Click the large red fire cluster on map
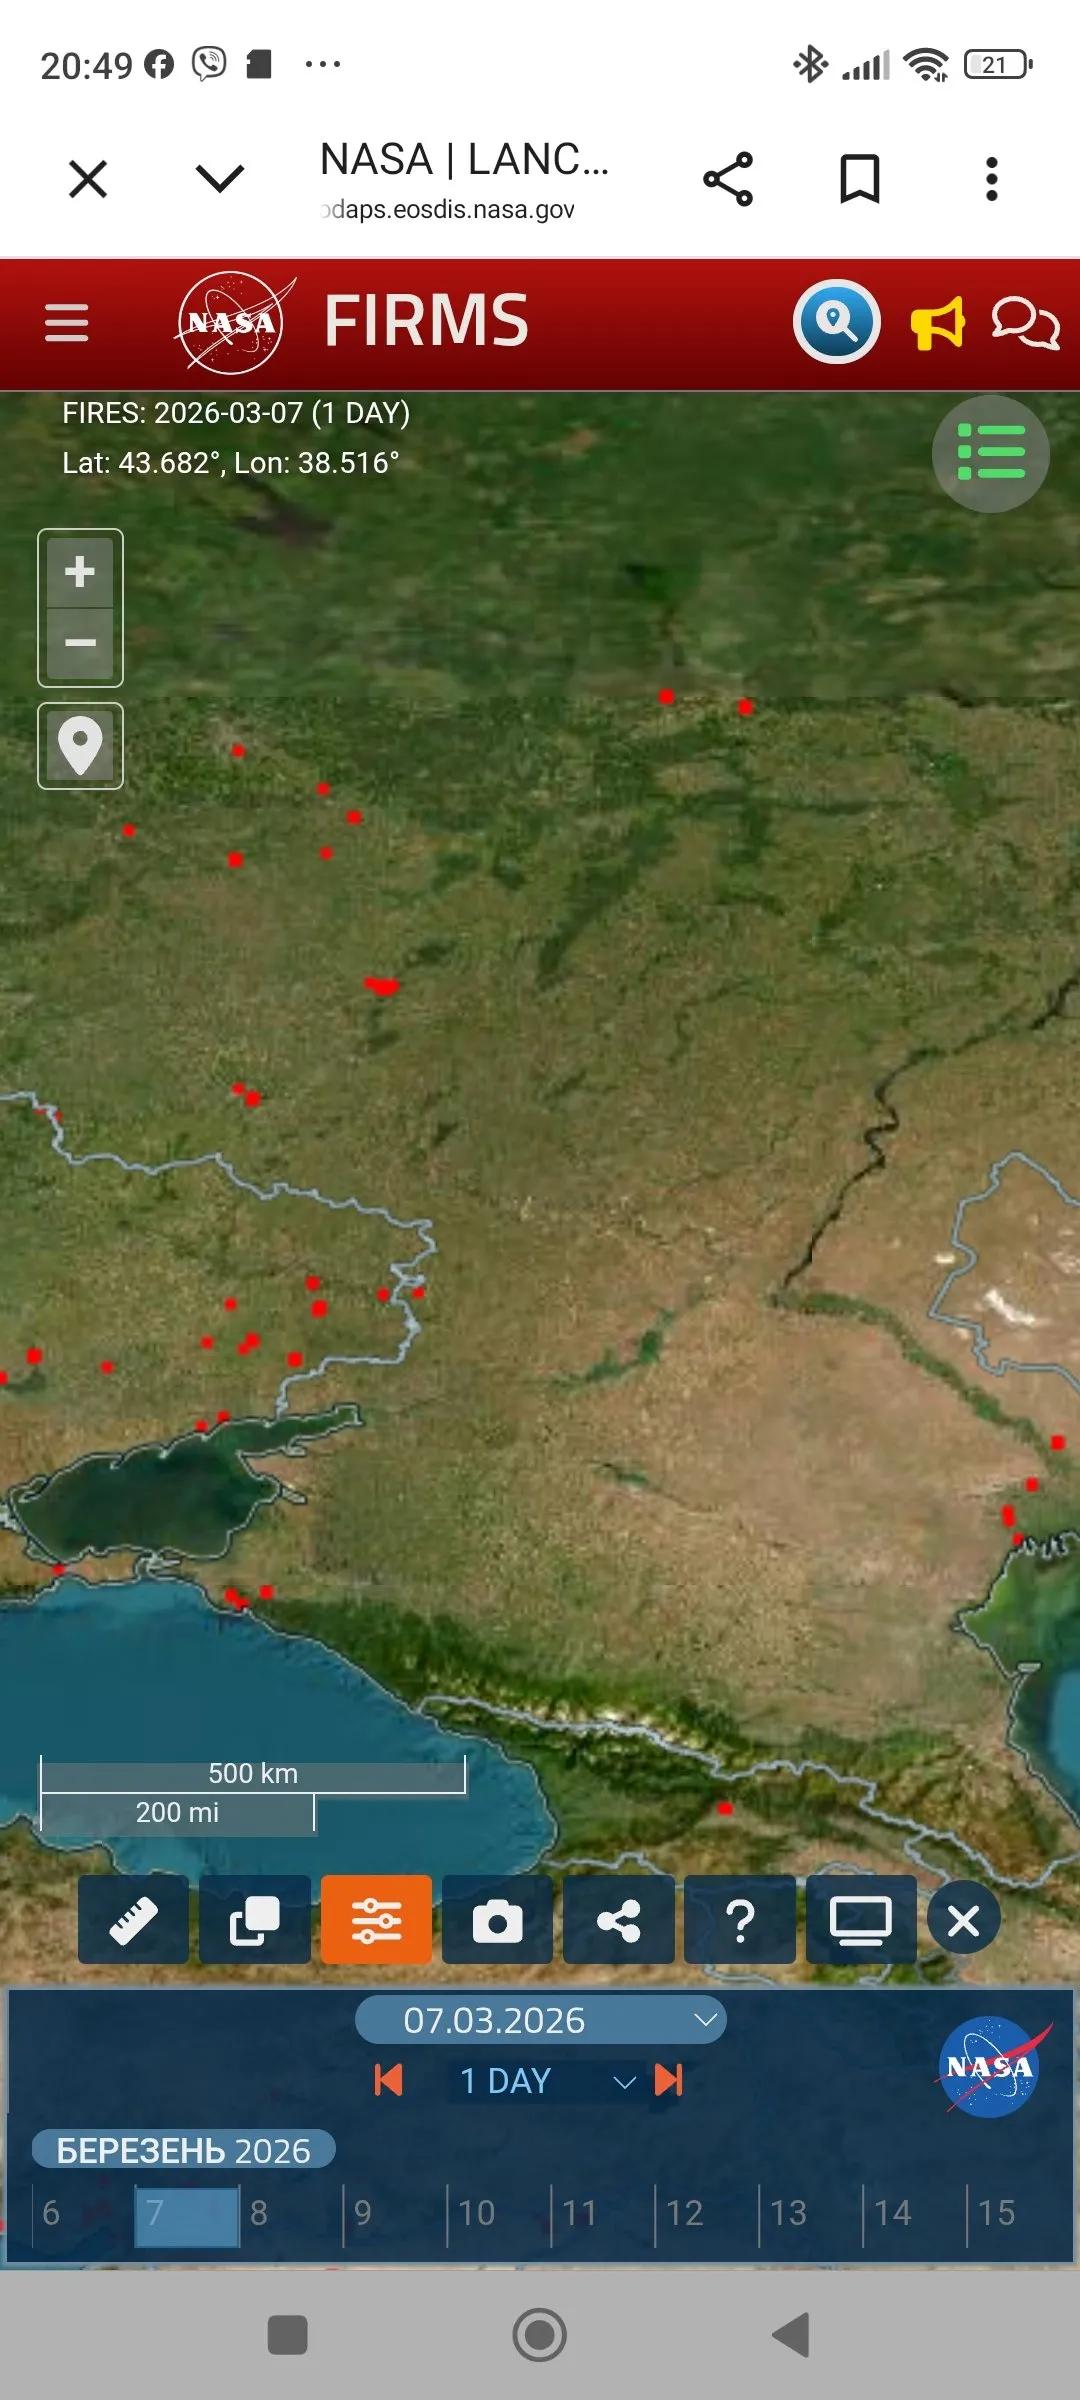Viewport: 1080px width, 2400px height. (x=381, y=986)
